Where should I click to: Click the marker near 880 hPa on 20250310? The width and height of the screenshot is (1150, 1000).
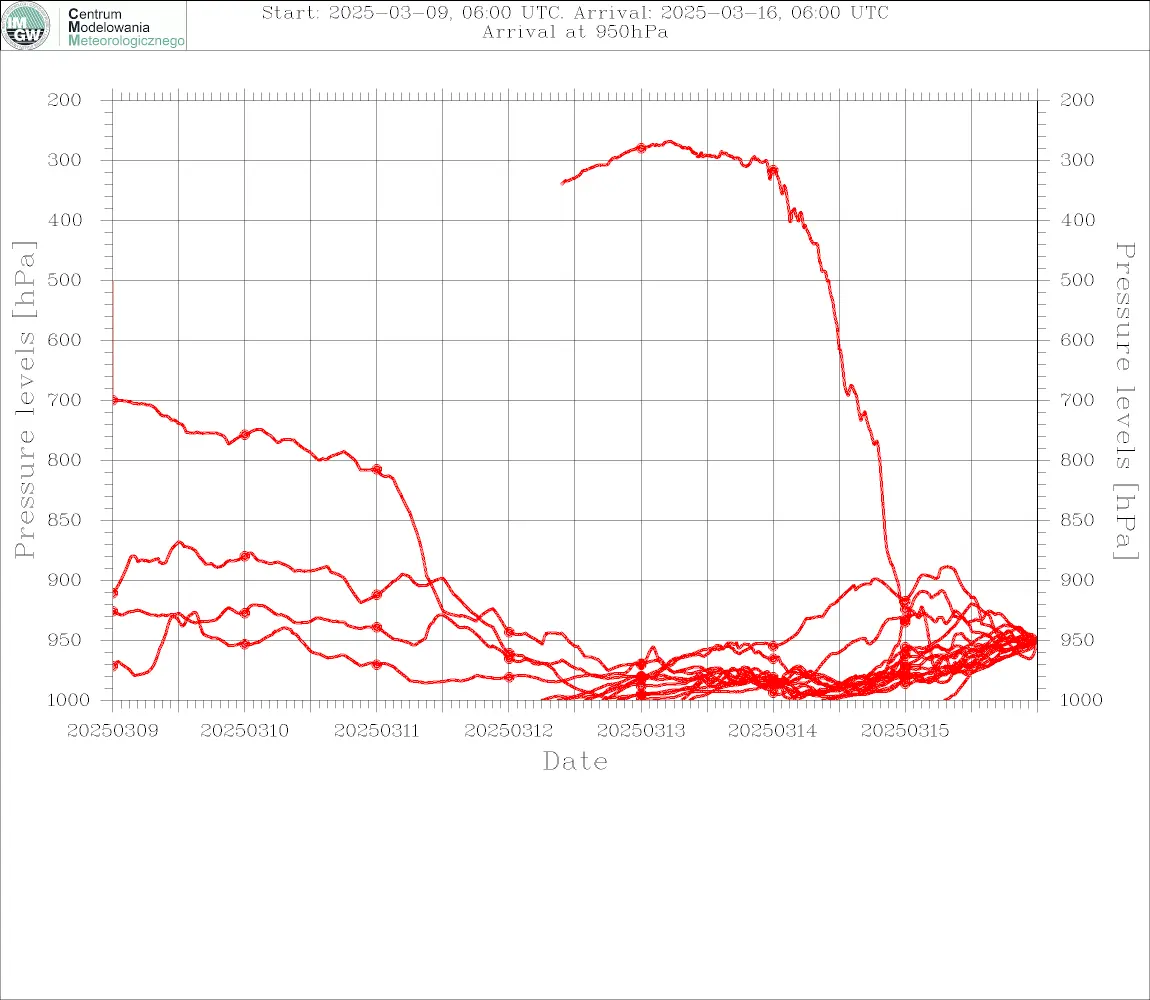[245, 556]
